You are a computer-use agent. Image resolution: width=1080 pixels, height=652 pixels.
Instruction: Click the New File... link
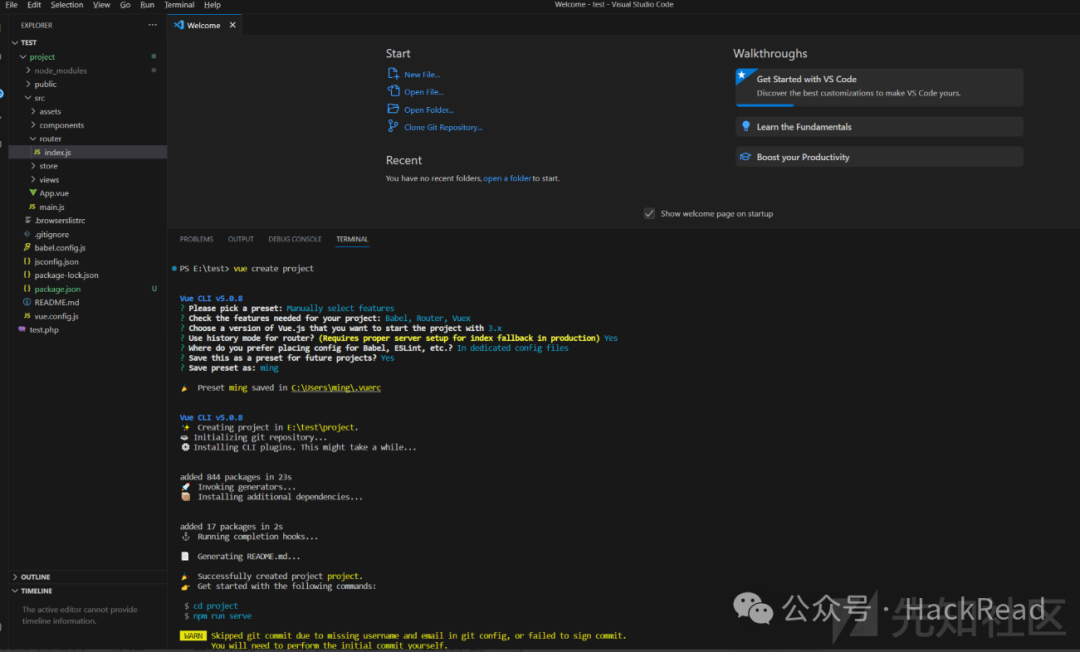[422, 74]
